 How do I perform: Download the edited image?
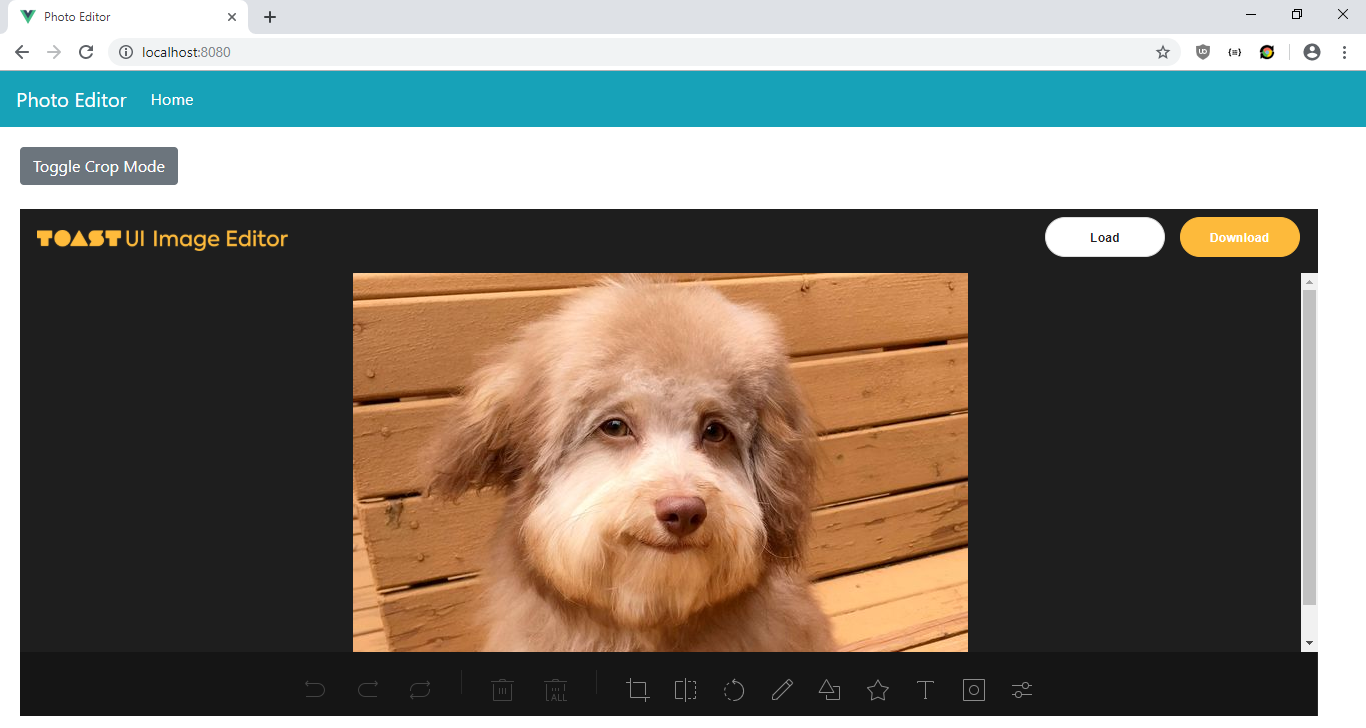1239,237
